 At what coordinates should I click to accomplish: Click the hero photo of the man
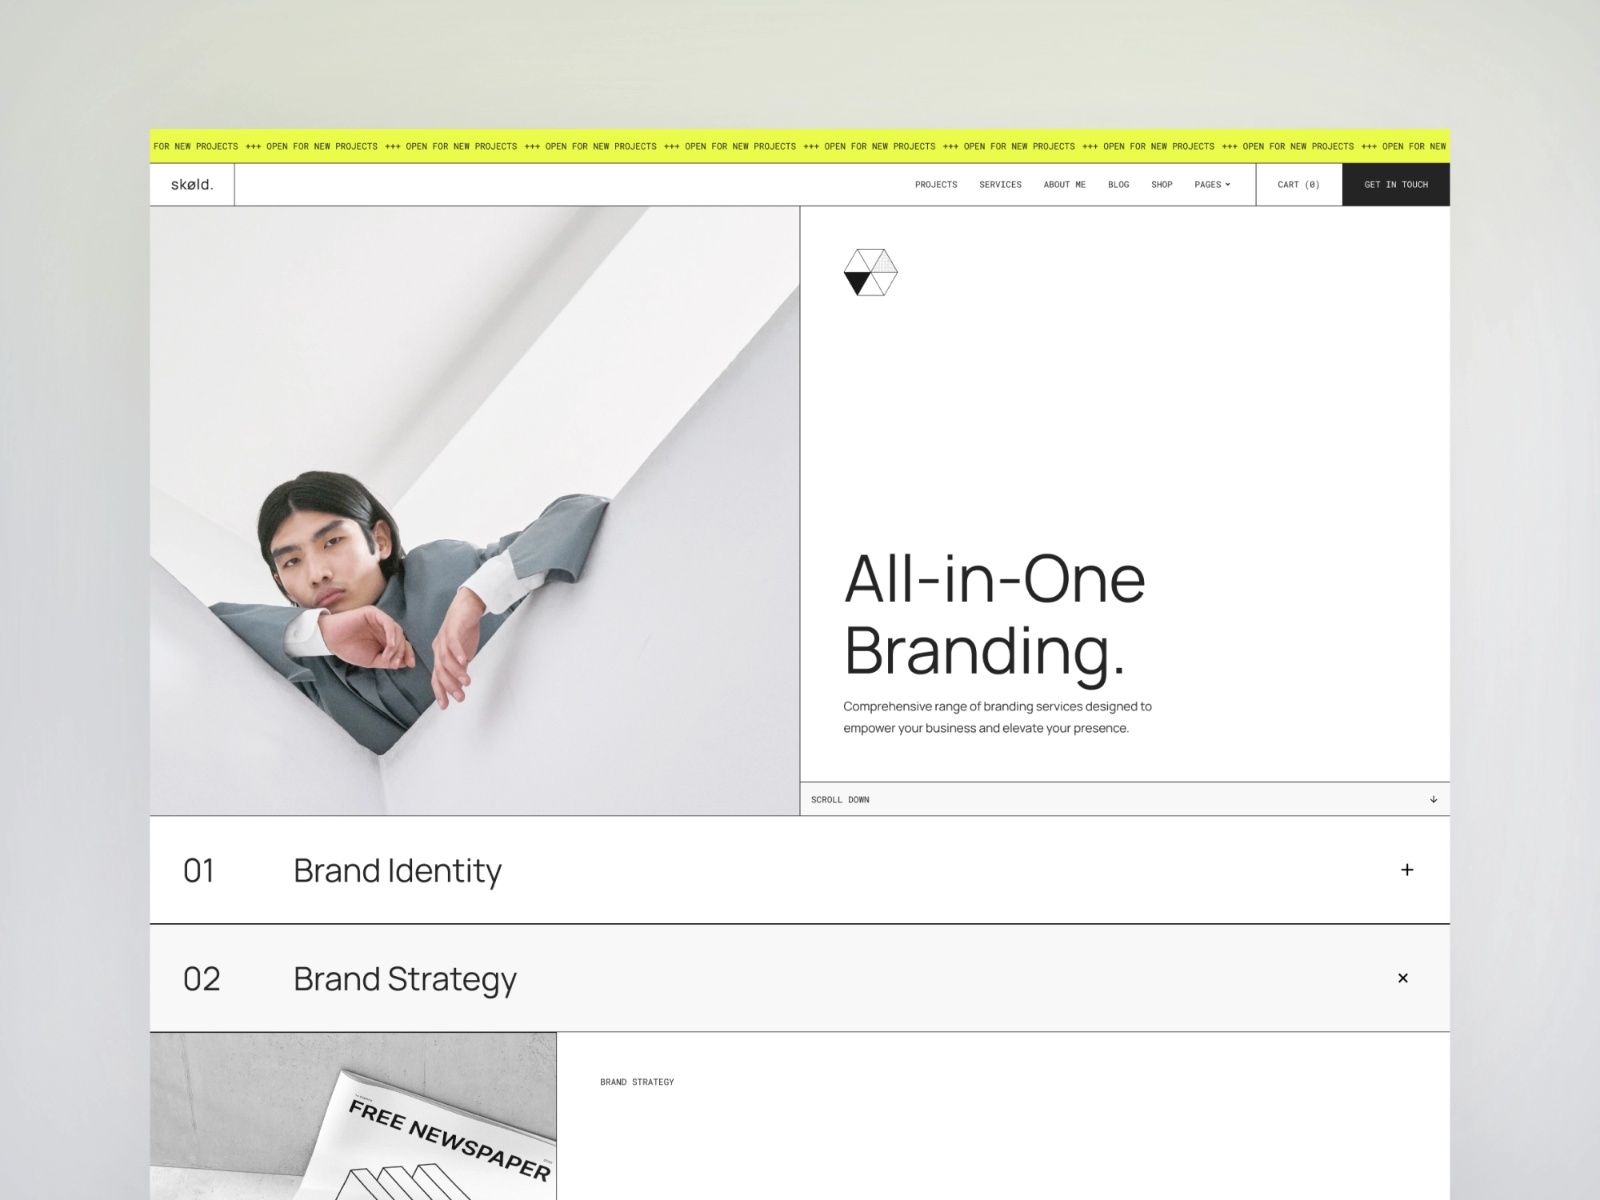pos(474,510)
